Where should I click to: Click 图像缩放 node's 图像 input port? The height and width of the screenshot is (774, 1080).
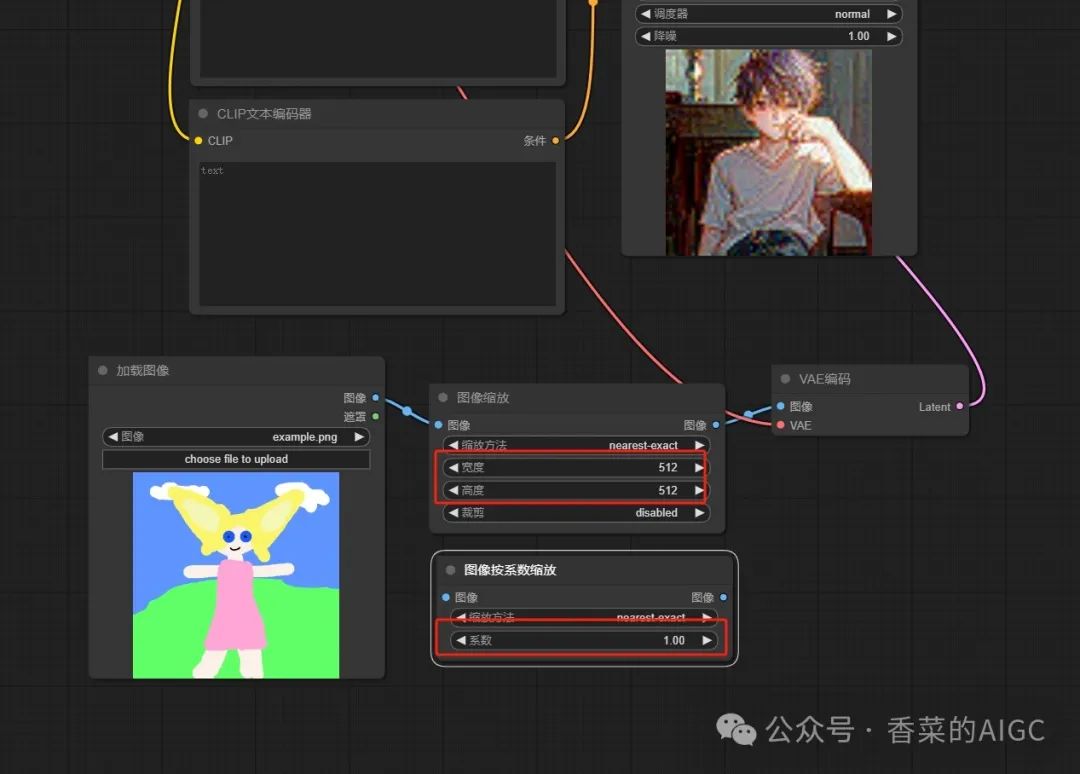point(439,425)
